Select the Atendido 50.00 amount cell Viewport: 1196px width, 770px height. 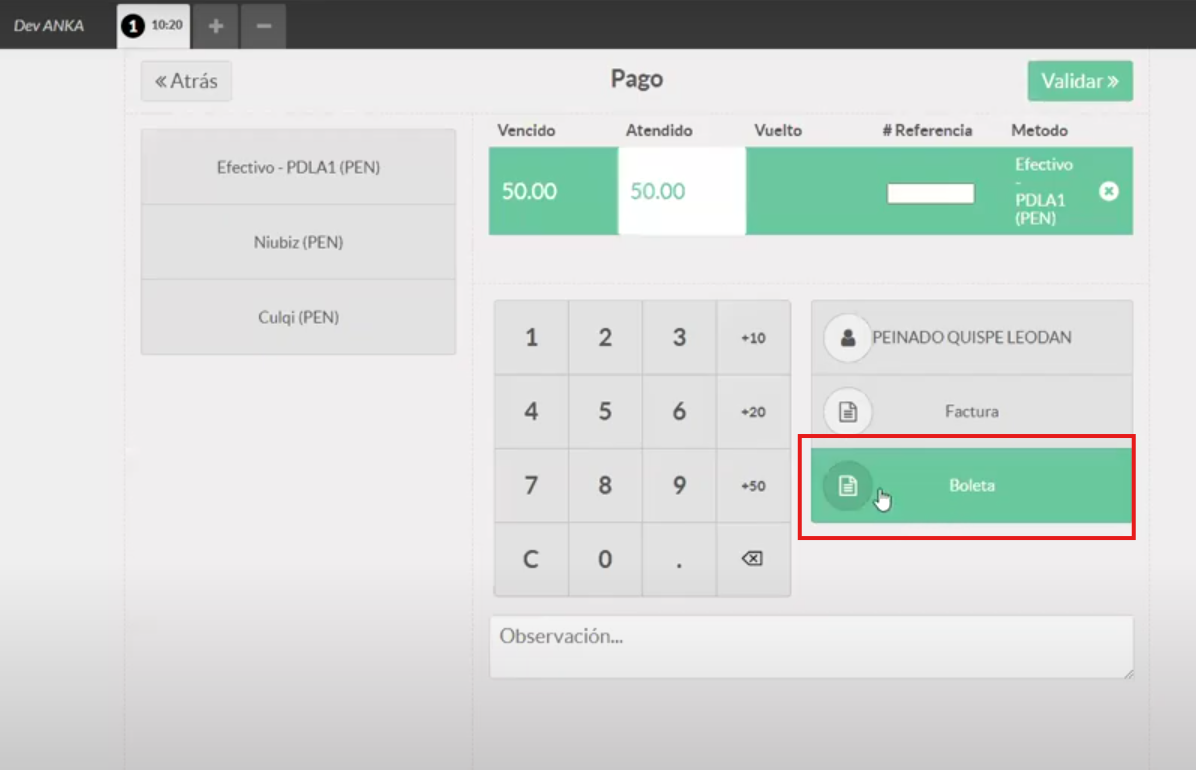[681, 191]
